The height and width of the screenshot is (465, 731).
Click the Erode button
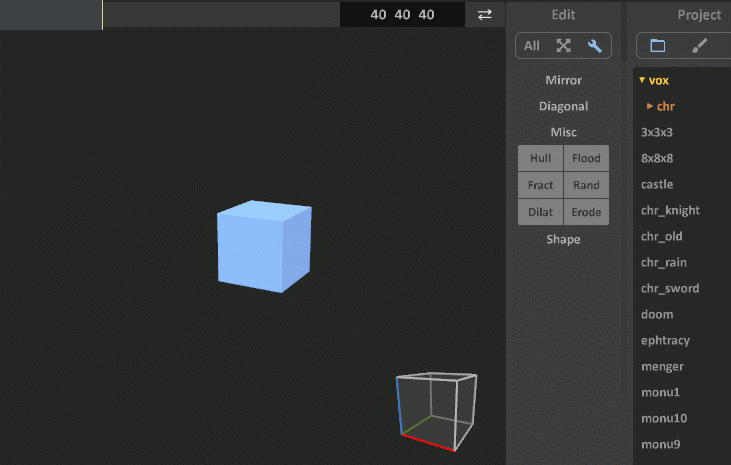point(586,212)
